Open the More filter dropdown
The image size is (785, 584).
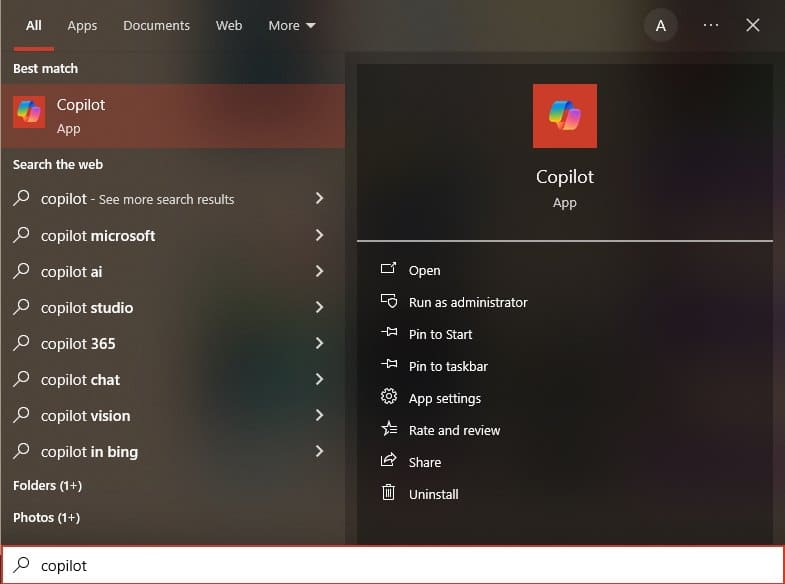[291, 26]
